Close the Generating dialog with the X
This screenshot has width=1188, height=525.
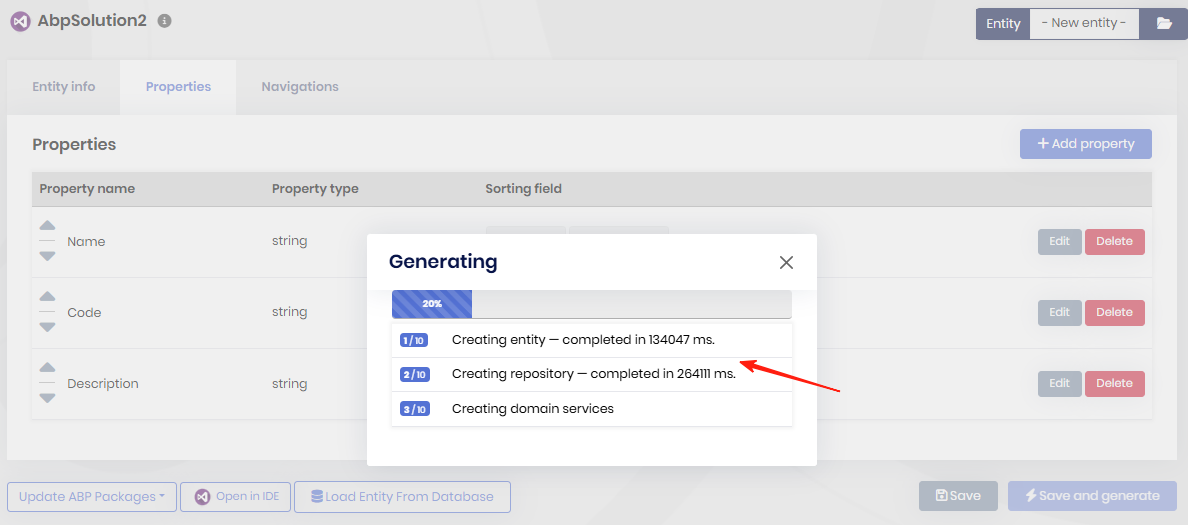tap(786, 262)
